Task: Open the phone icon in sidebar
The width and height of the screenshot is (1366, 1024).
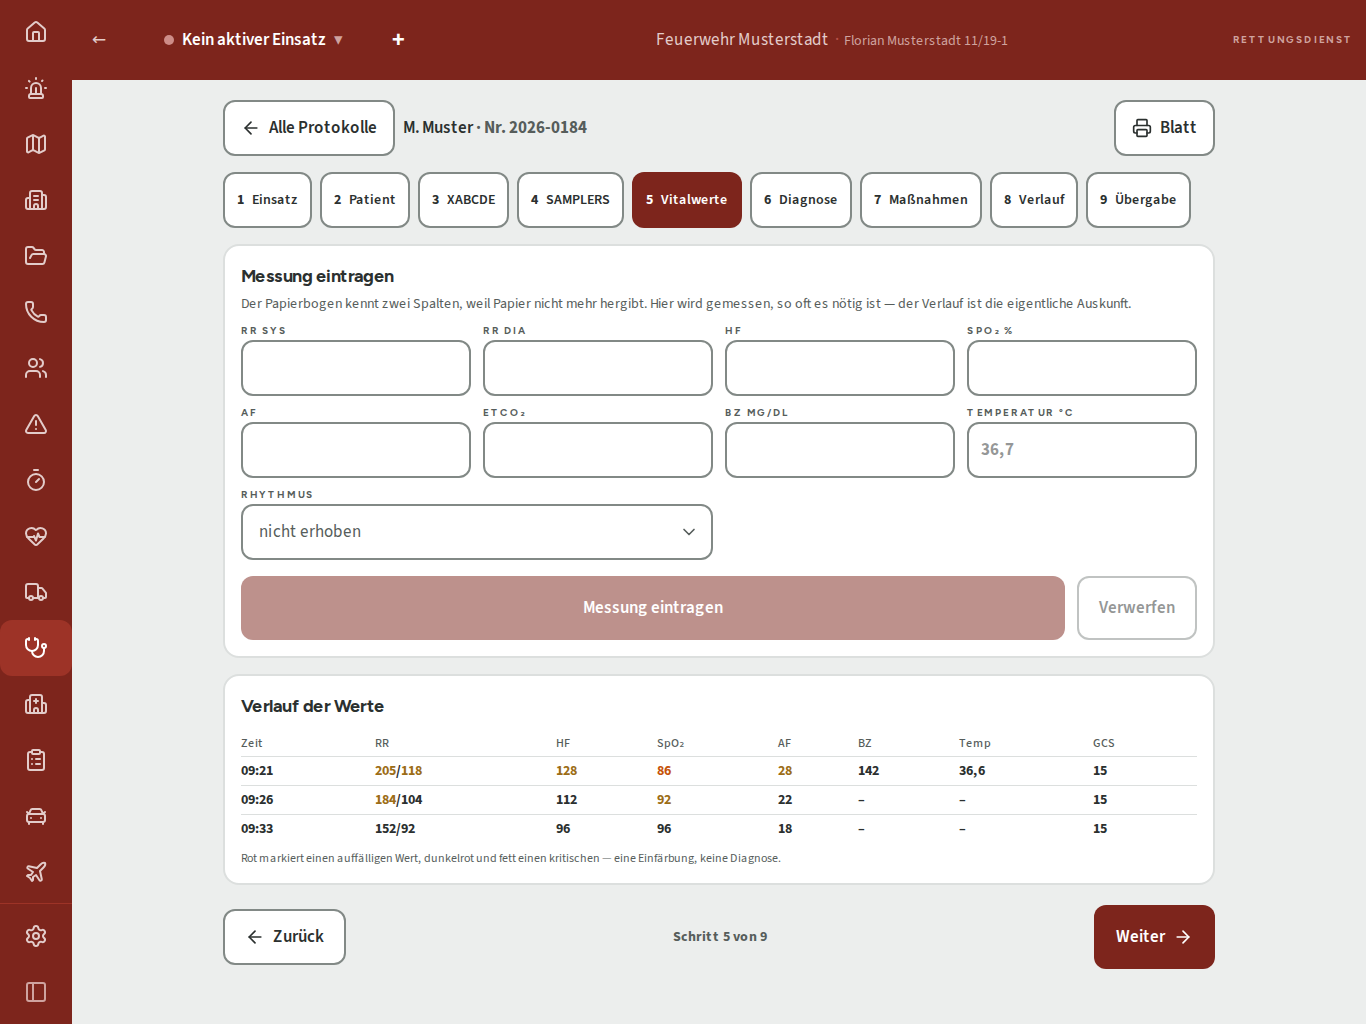Action: pos(36,312)
